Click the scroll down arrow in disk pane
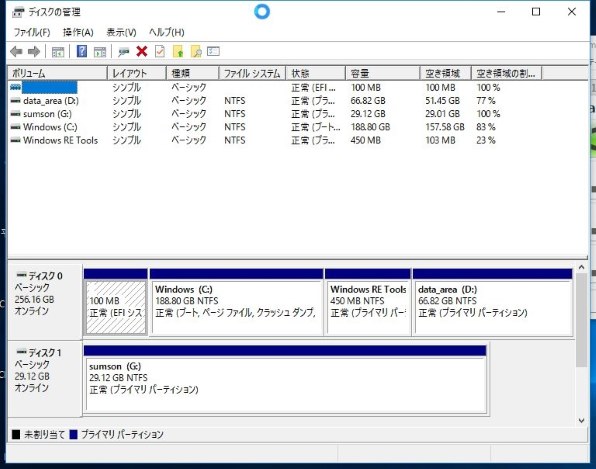Viewport: 596px width, 469px height. tap(582, 420)
